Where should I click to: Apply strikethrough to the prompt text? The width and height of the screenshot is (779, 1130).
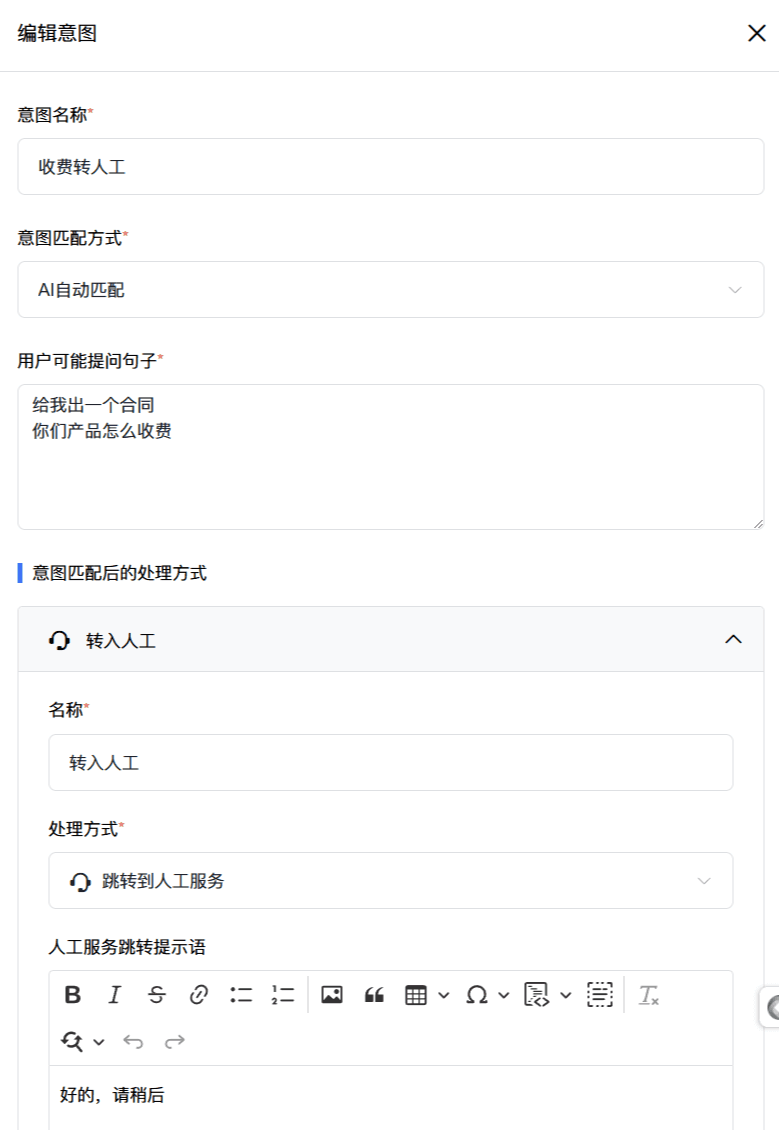click(157, 995)
